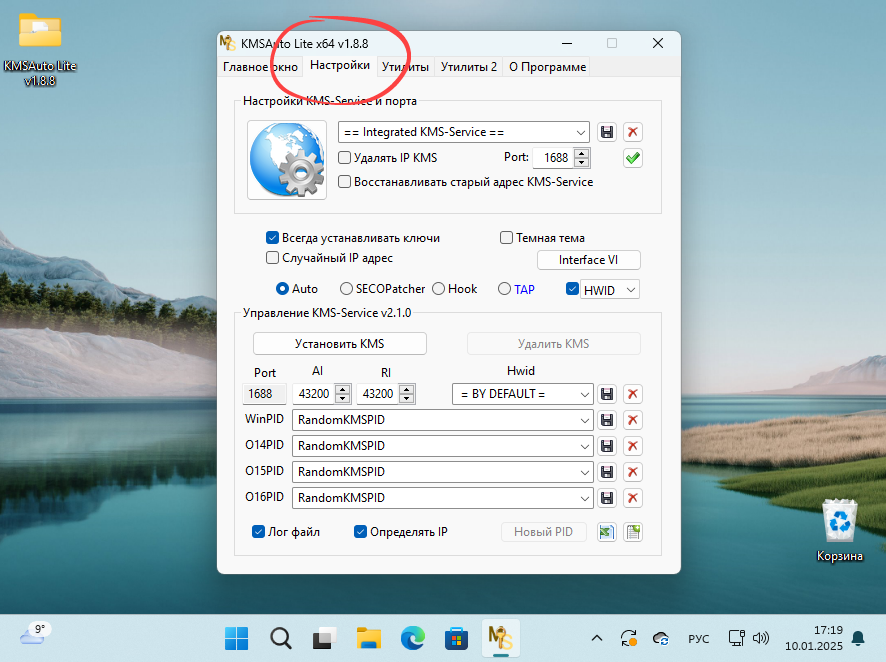
Task: Toggle the Темная тема checkbox
Action: (x=505, y=237)
